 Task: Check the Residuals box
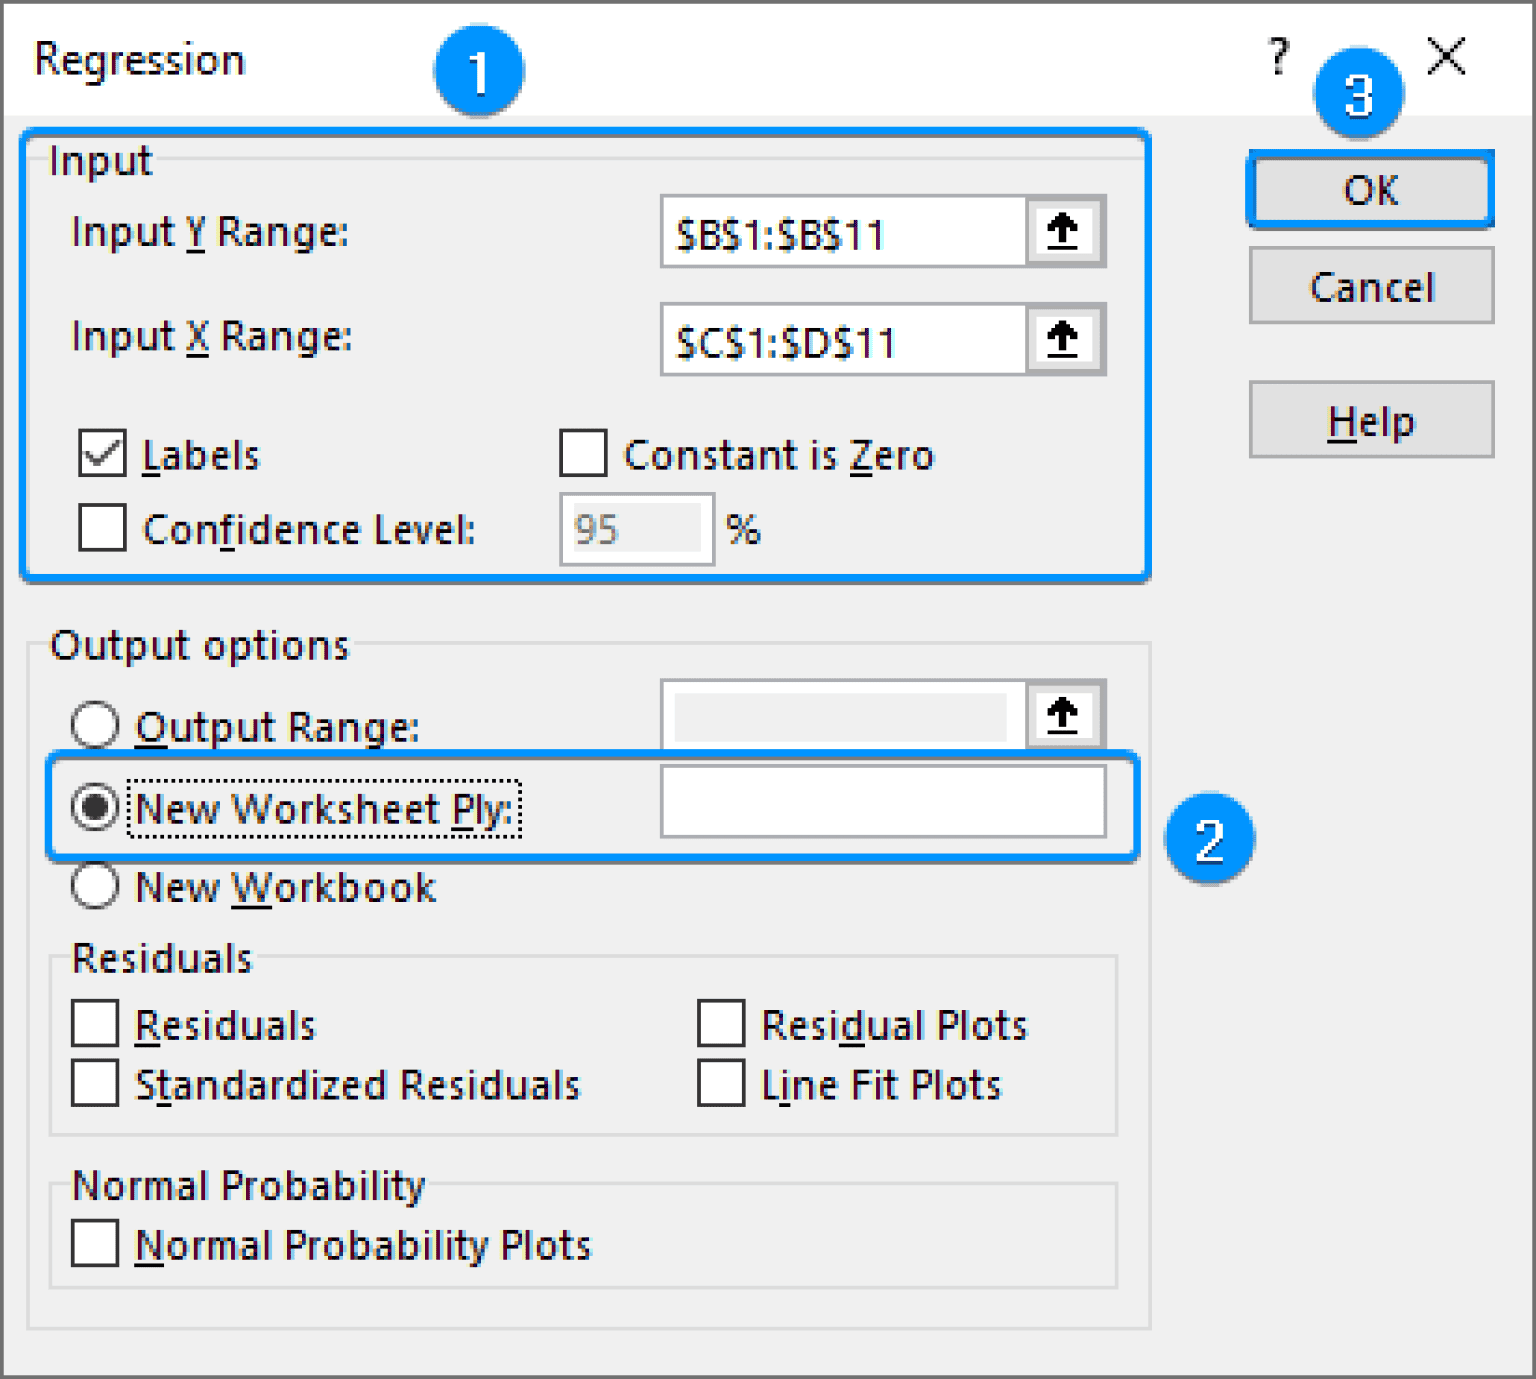coord(96,1023)
